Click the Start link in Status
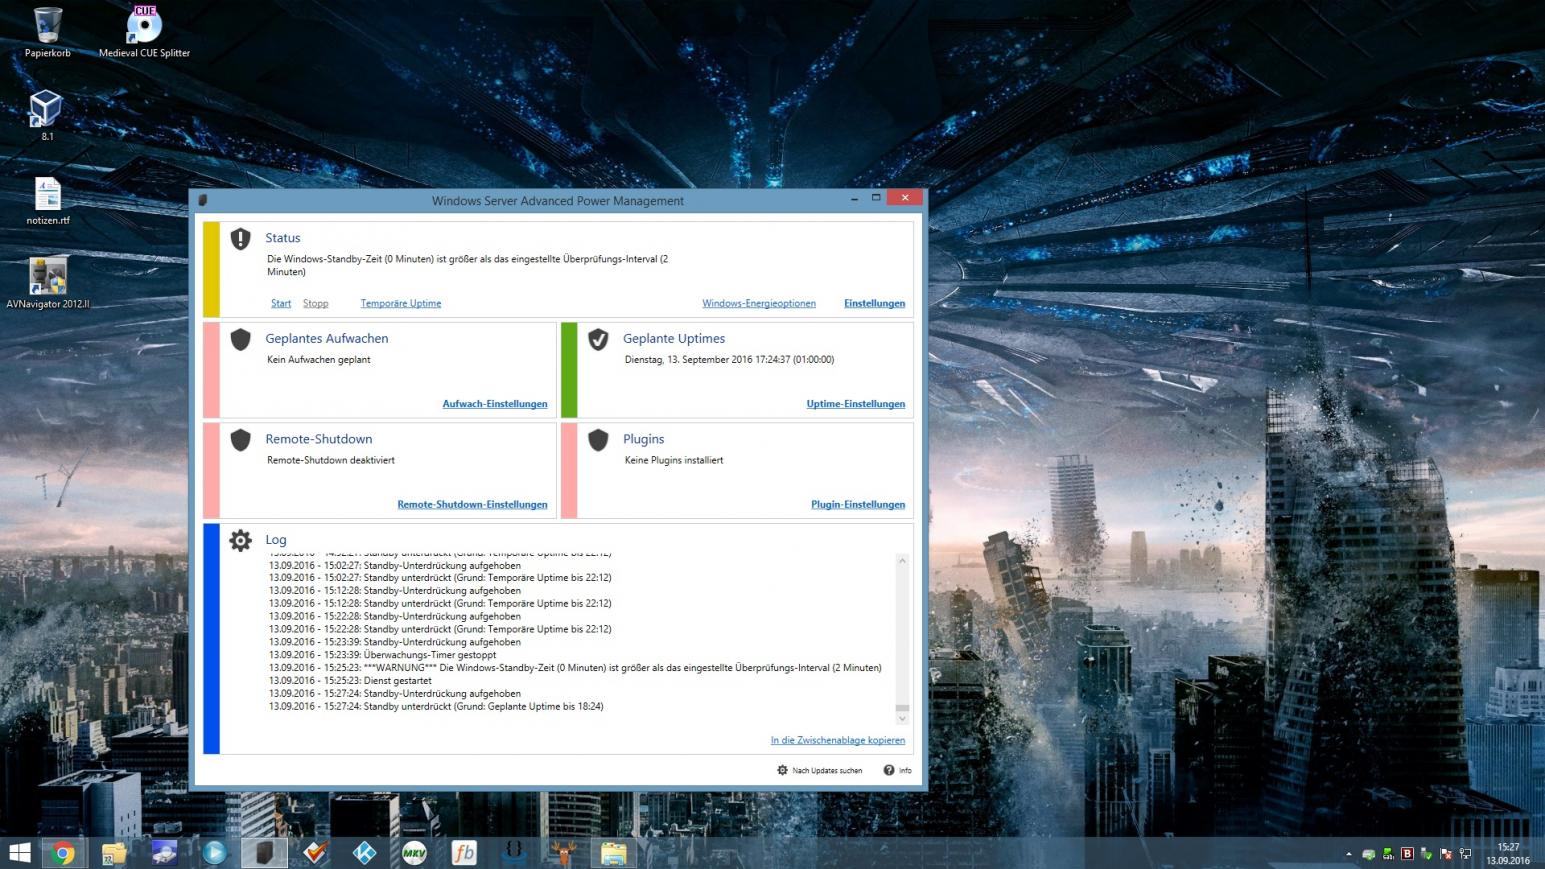Image resolution: width=1545 pixels, height=869 pixels. pos(281,303)
